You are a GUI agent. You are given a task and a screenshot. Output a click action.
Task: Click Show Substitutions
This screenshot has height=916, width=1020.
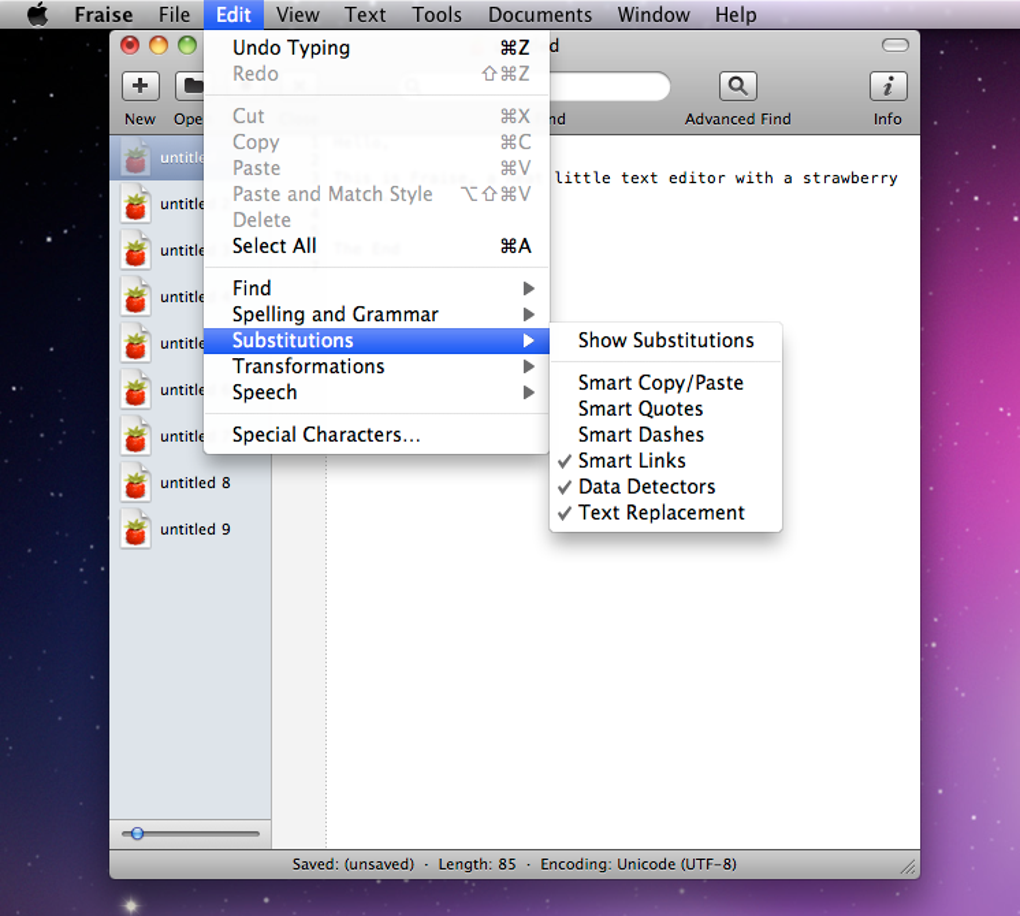(665, 340)
